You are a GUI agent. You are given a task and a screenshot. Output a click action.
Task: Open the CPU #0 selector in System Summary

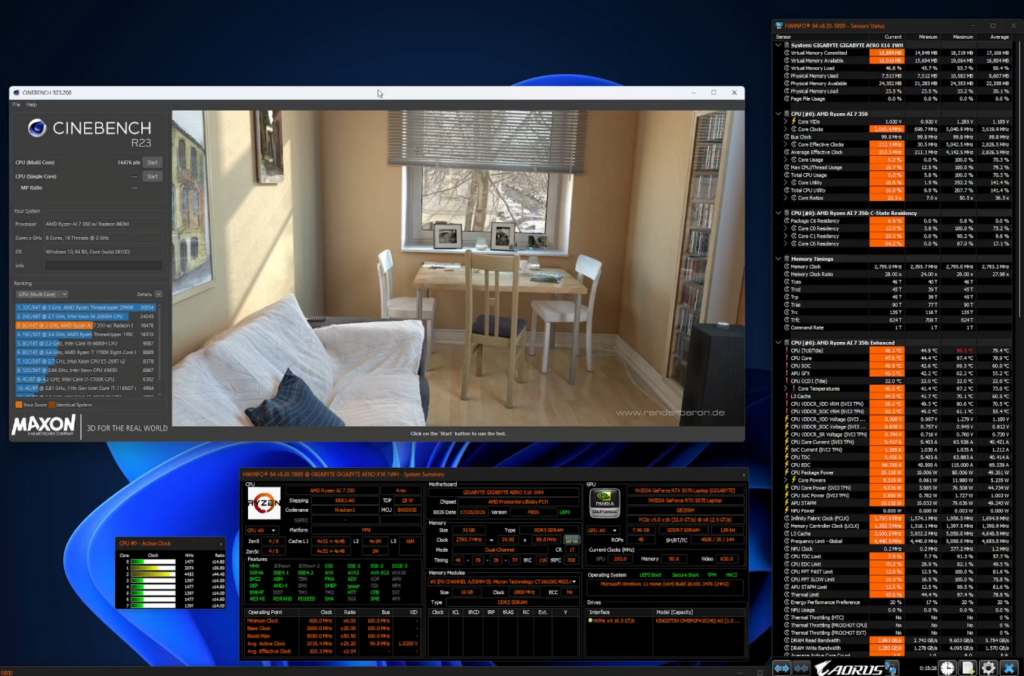coord(261,530)
